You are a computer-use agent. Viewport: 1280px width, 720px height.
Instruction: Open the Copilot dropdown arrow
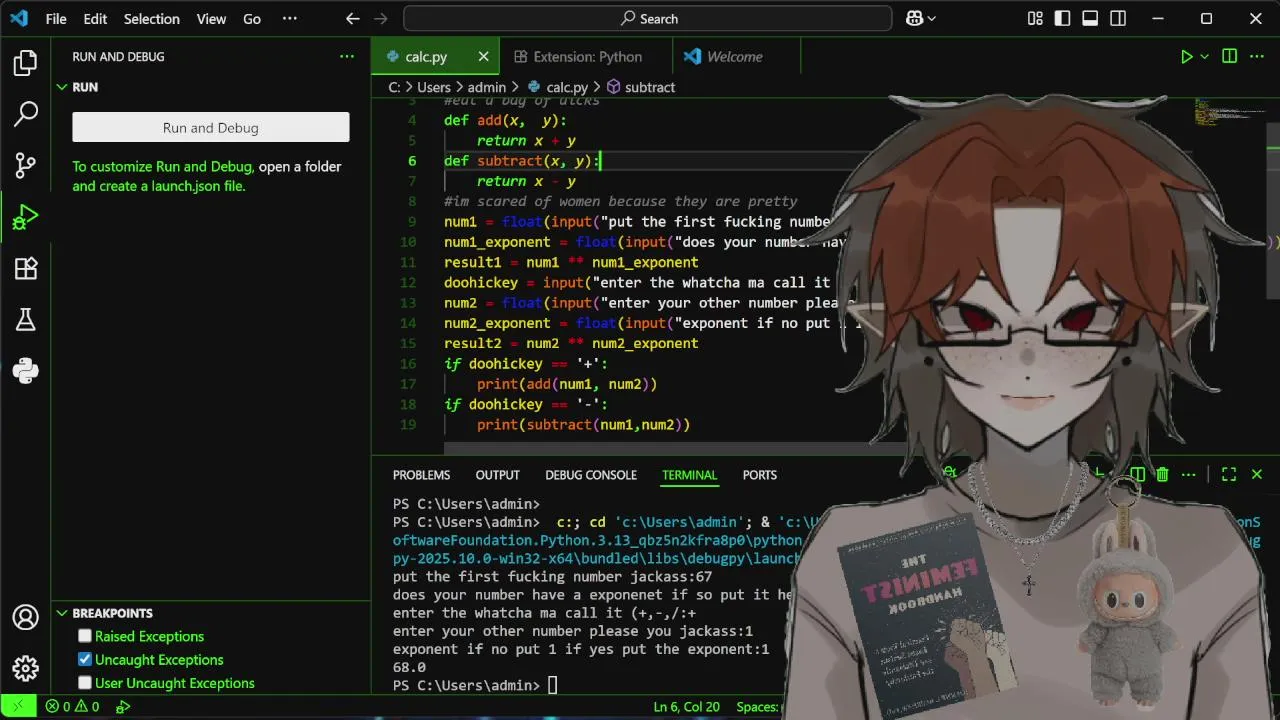(932, 18)
